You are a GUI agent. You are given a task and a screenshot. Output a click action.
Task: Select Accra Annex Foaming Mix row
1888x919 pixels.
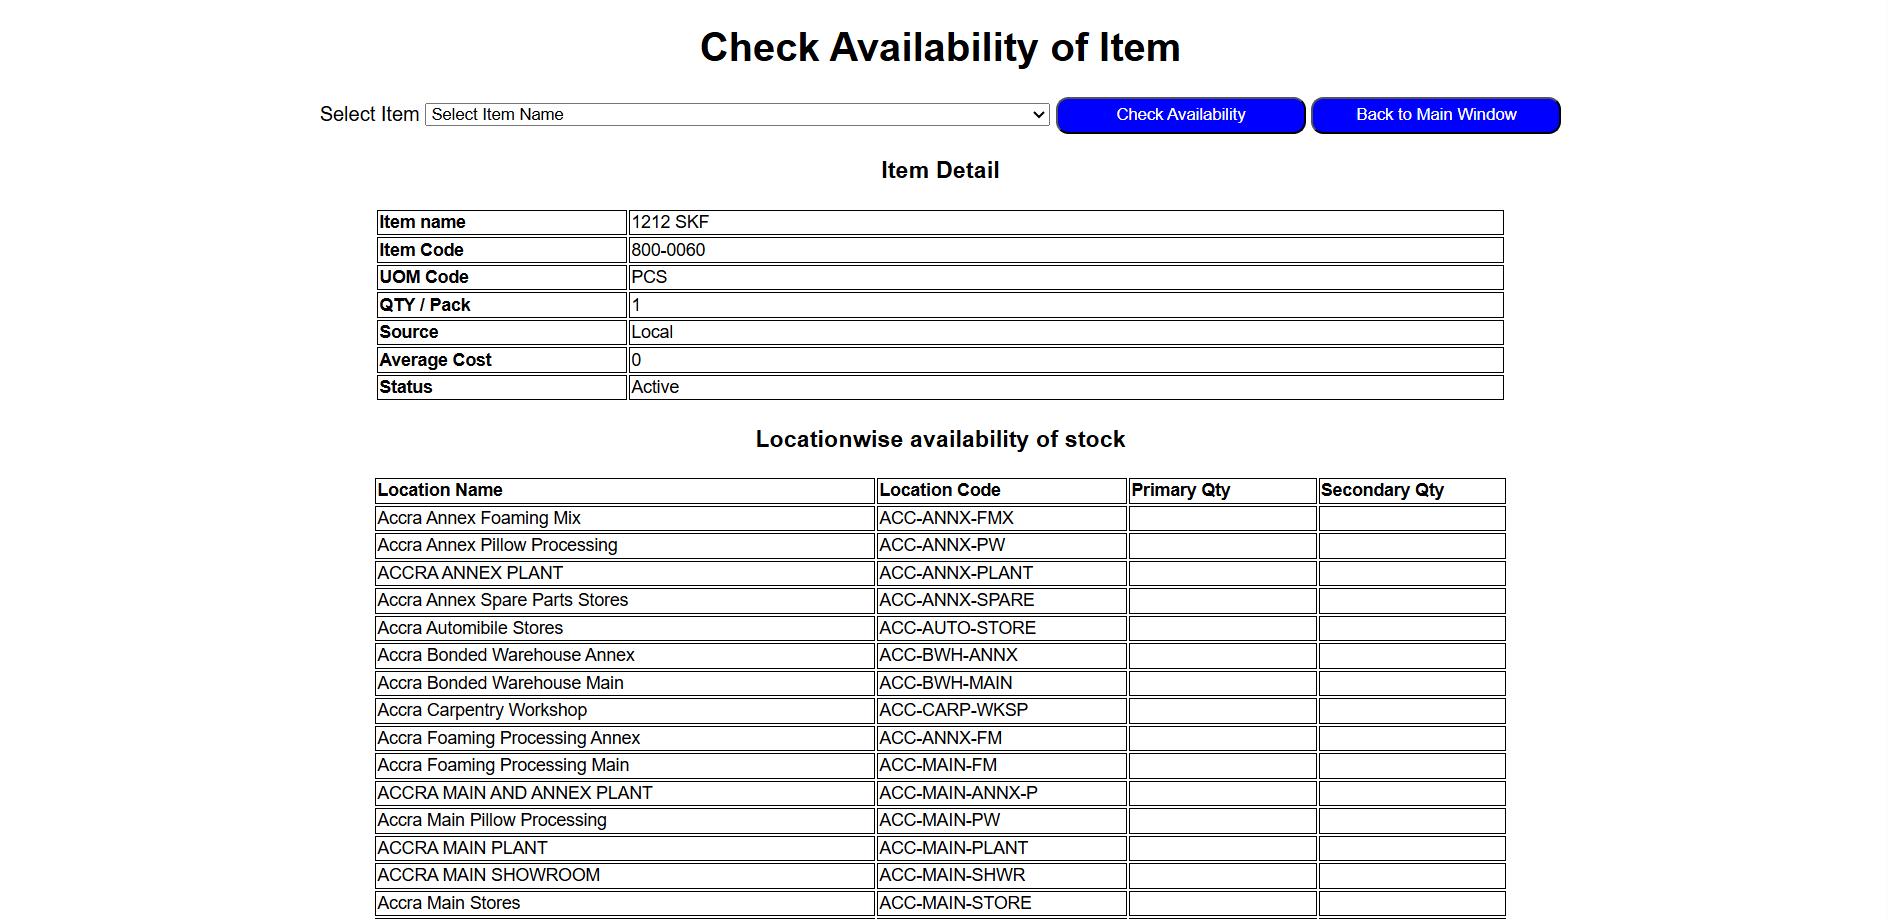click(x=624, y=518)
